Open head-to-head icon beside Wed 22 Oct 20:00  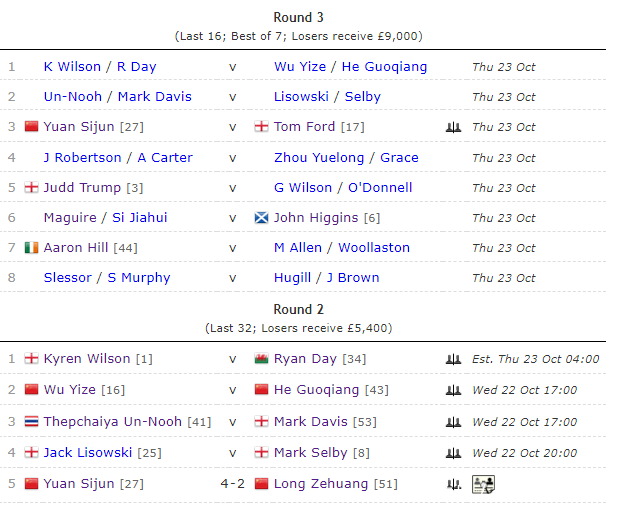tap(452, 453)
